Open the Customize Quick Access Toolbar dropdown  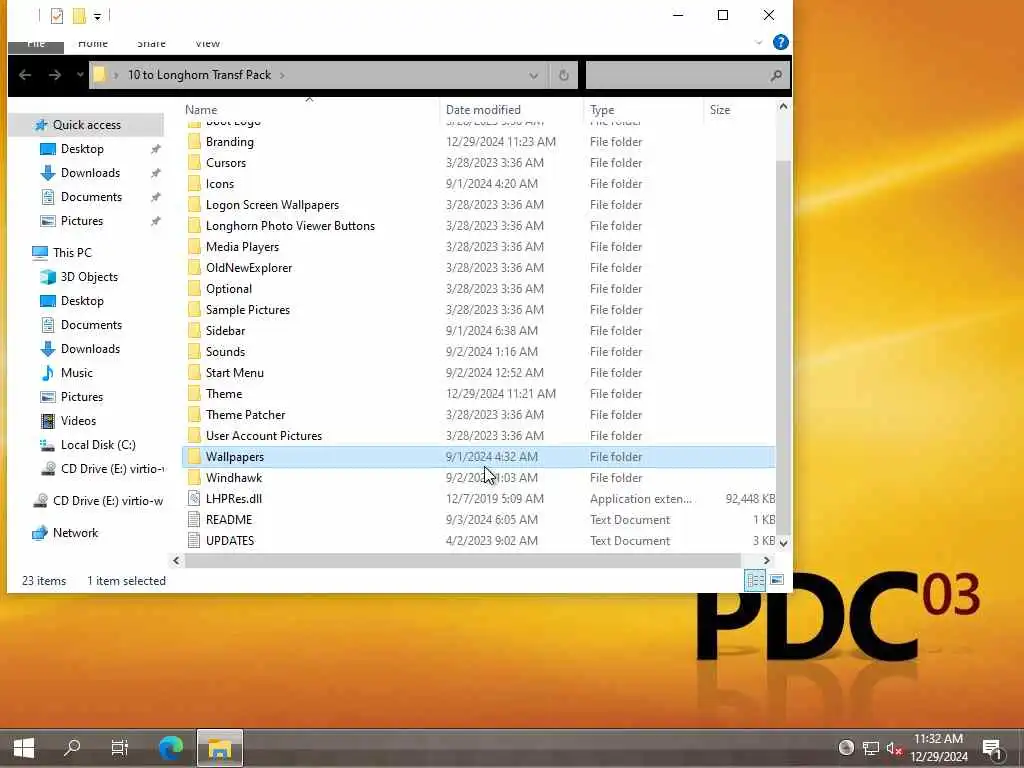coord(97,16)
